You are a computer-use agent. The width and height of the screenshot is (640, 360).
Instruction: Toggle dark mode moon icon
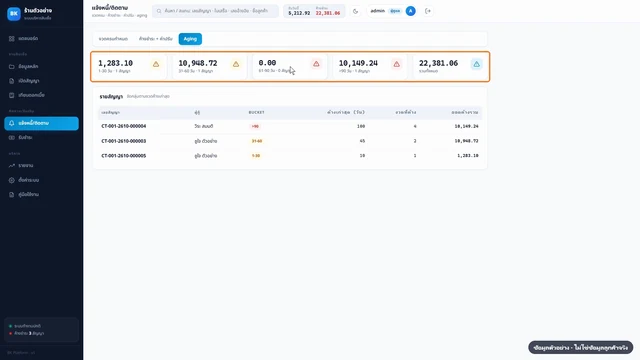[x=356, y=11]
